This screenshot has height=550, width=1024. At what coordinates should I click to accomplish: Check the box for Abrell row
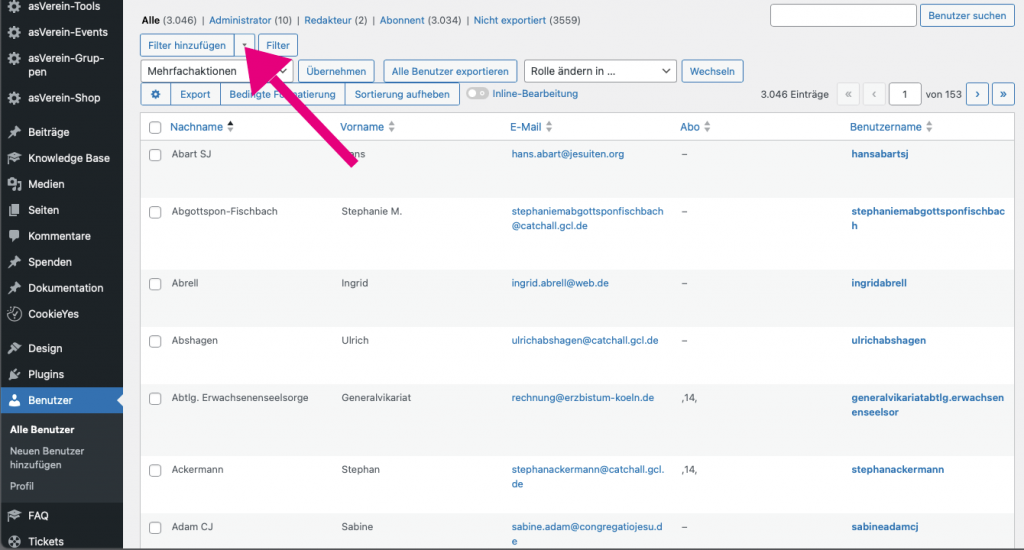coord(155,284)
